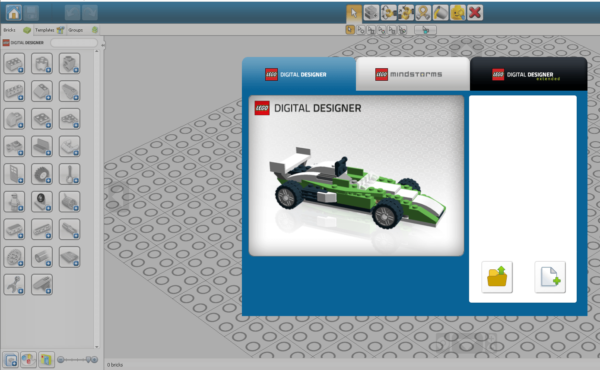Expand the doors and windows category

point(14,174)
